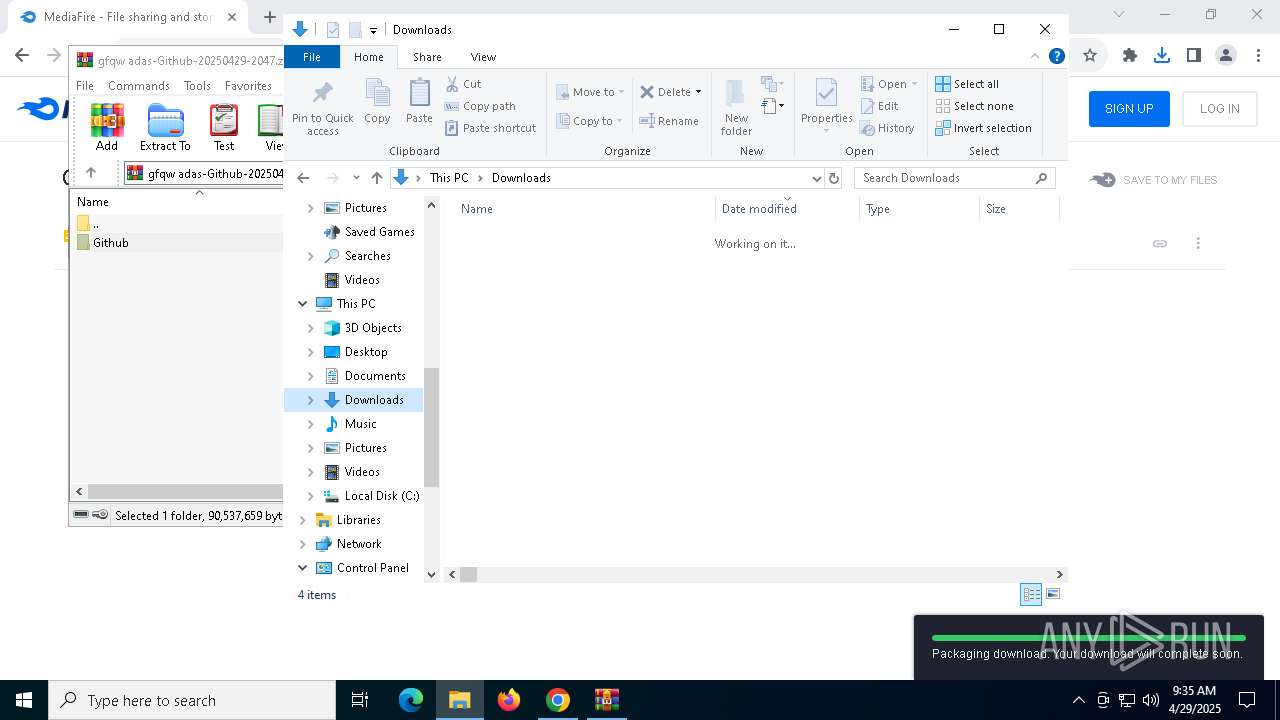Open Chrome Downloads icon in toolbar

(x=1161, y=55)
